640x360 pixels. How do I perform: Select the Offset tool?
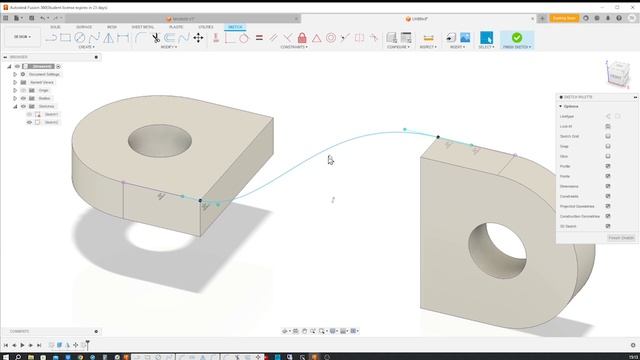[x=169, y=38]
